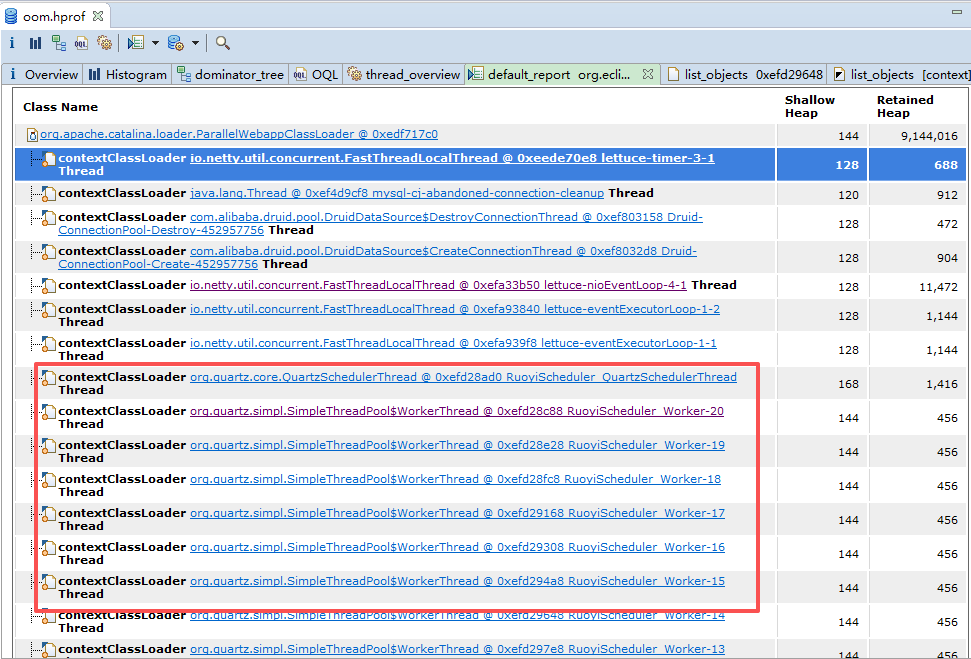The image size is (971, 659).
Task: Open ParallelWebappClassLoader @ 0xedf717c0 link
Action: 239,134
